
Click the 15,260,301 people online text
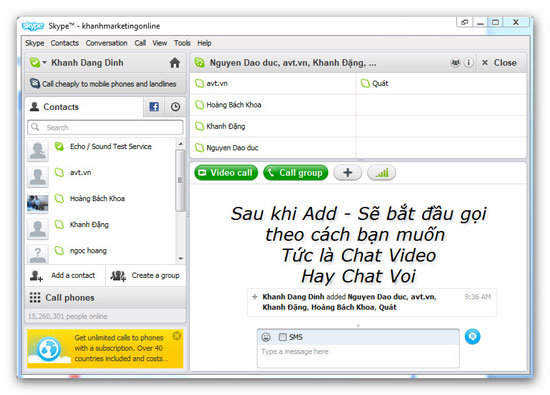coord(68,316)
